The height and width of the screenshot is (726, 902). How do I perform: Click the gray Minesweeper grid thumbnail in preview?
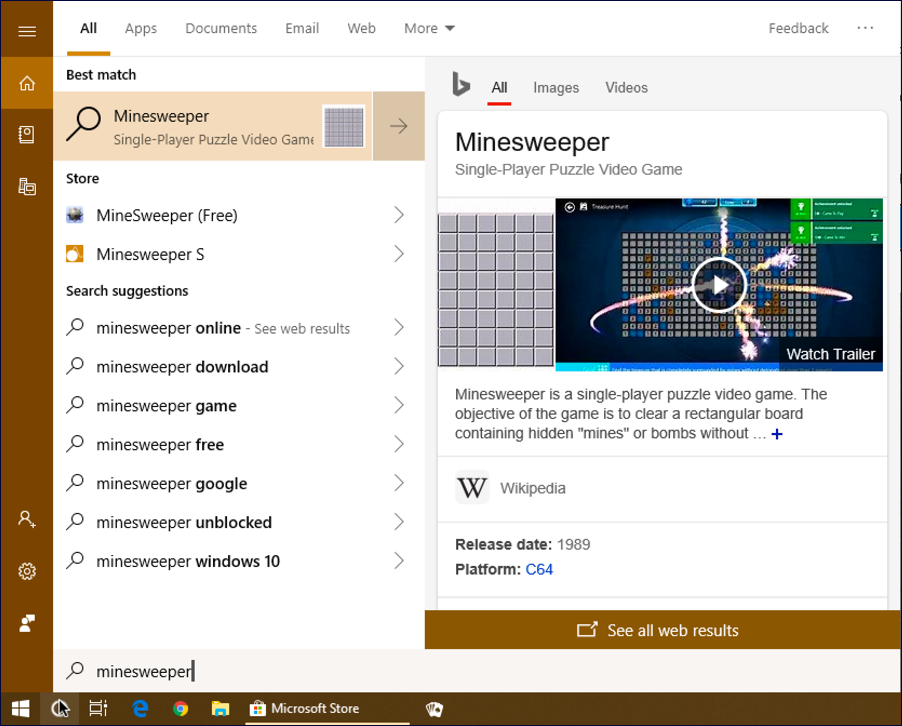point(496,290)
